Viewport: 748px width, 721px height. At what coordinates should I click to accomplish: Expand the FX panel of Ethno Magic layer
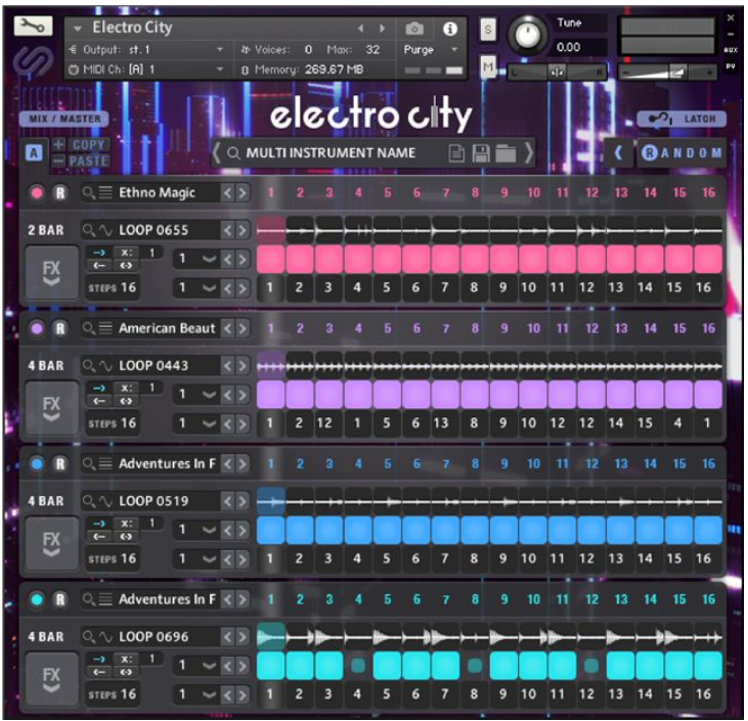click(x=52, y=273)
